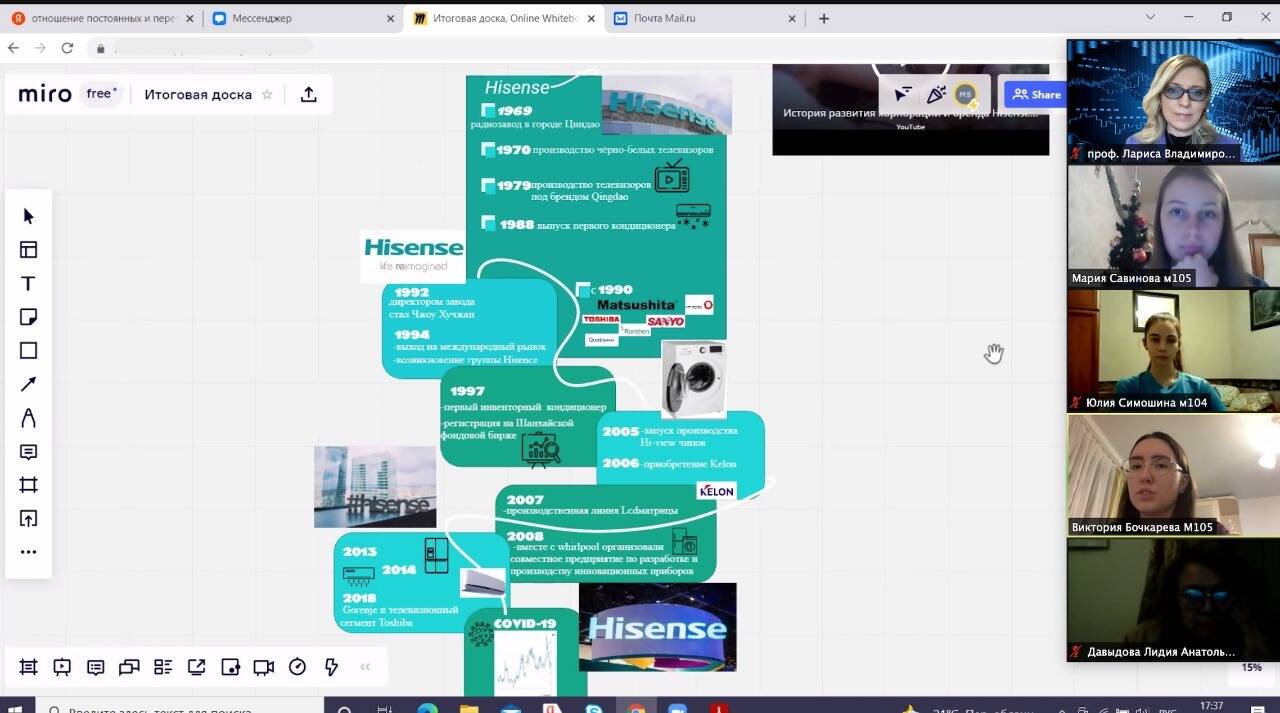Viewport: 1280px width, 713px height.
Task: Click the blue Share button
Action: click(x=1036, y=94)
